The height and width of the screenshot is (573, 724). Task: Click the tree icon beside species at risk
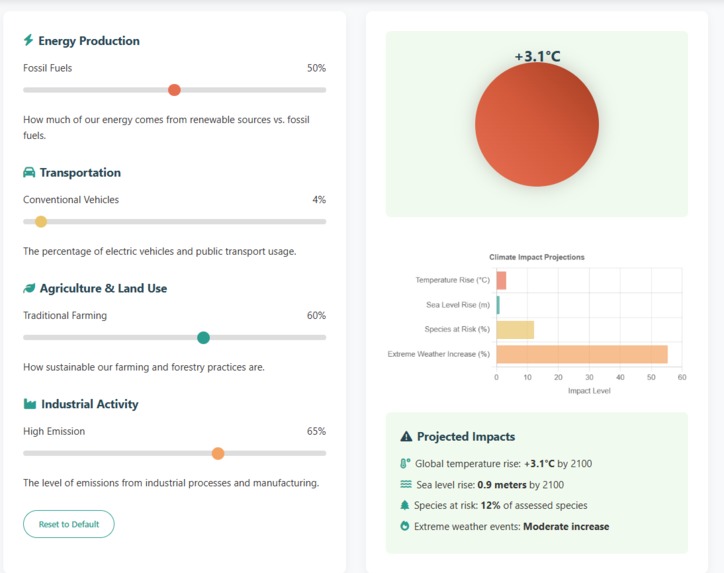(x=404, y=505)
